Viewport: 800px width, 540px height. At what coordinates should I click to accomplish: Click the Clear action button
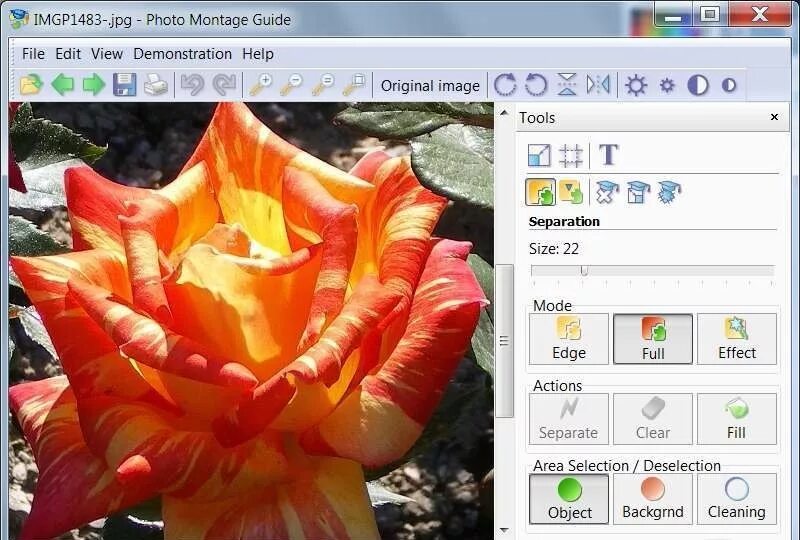pos(653,419)
